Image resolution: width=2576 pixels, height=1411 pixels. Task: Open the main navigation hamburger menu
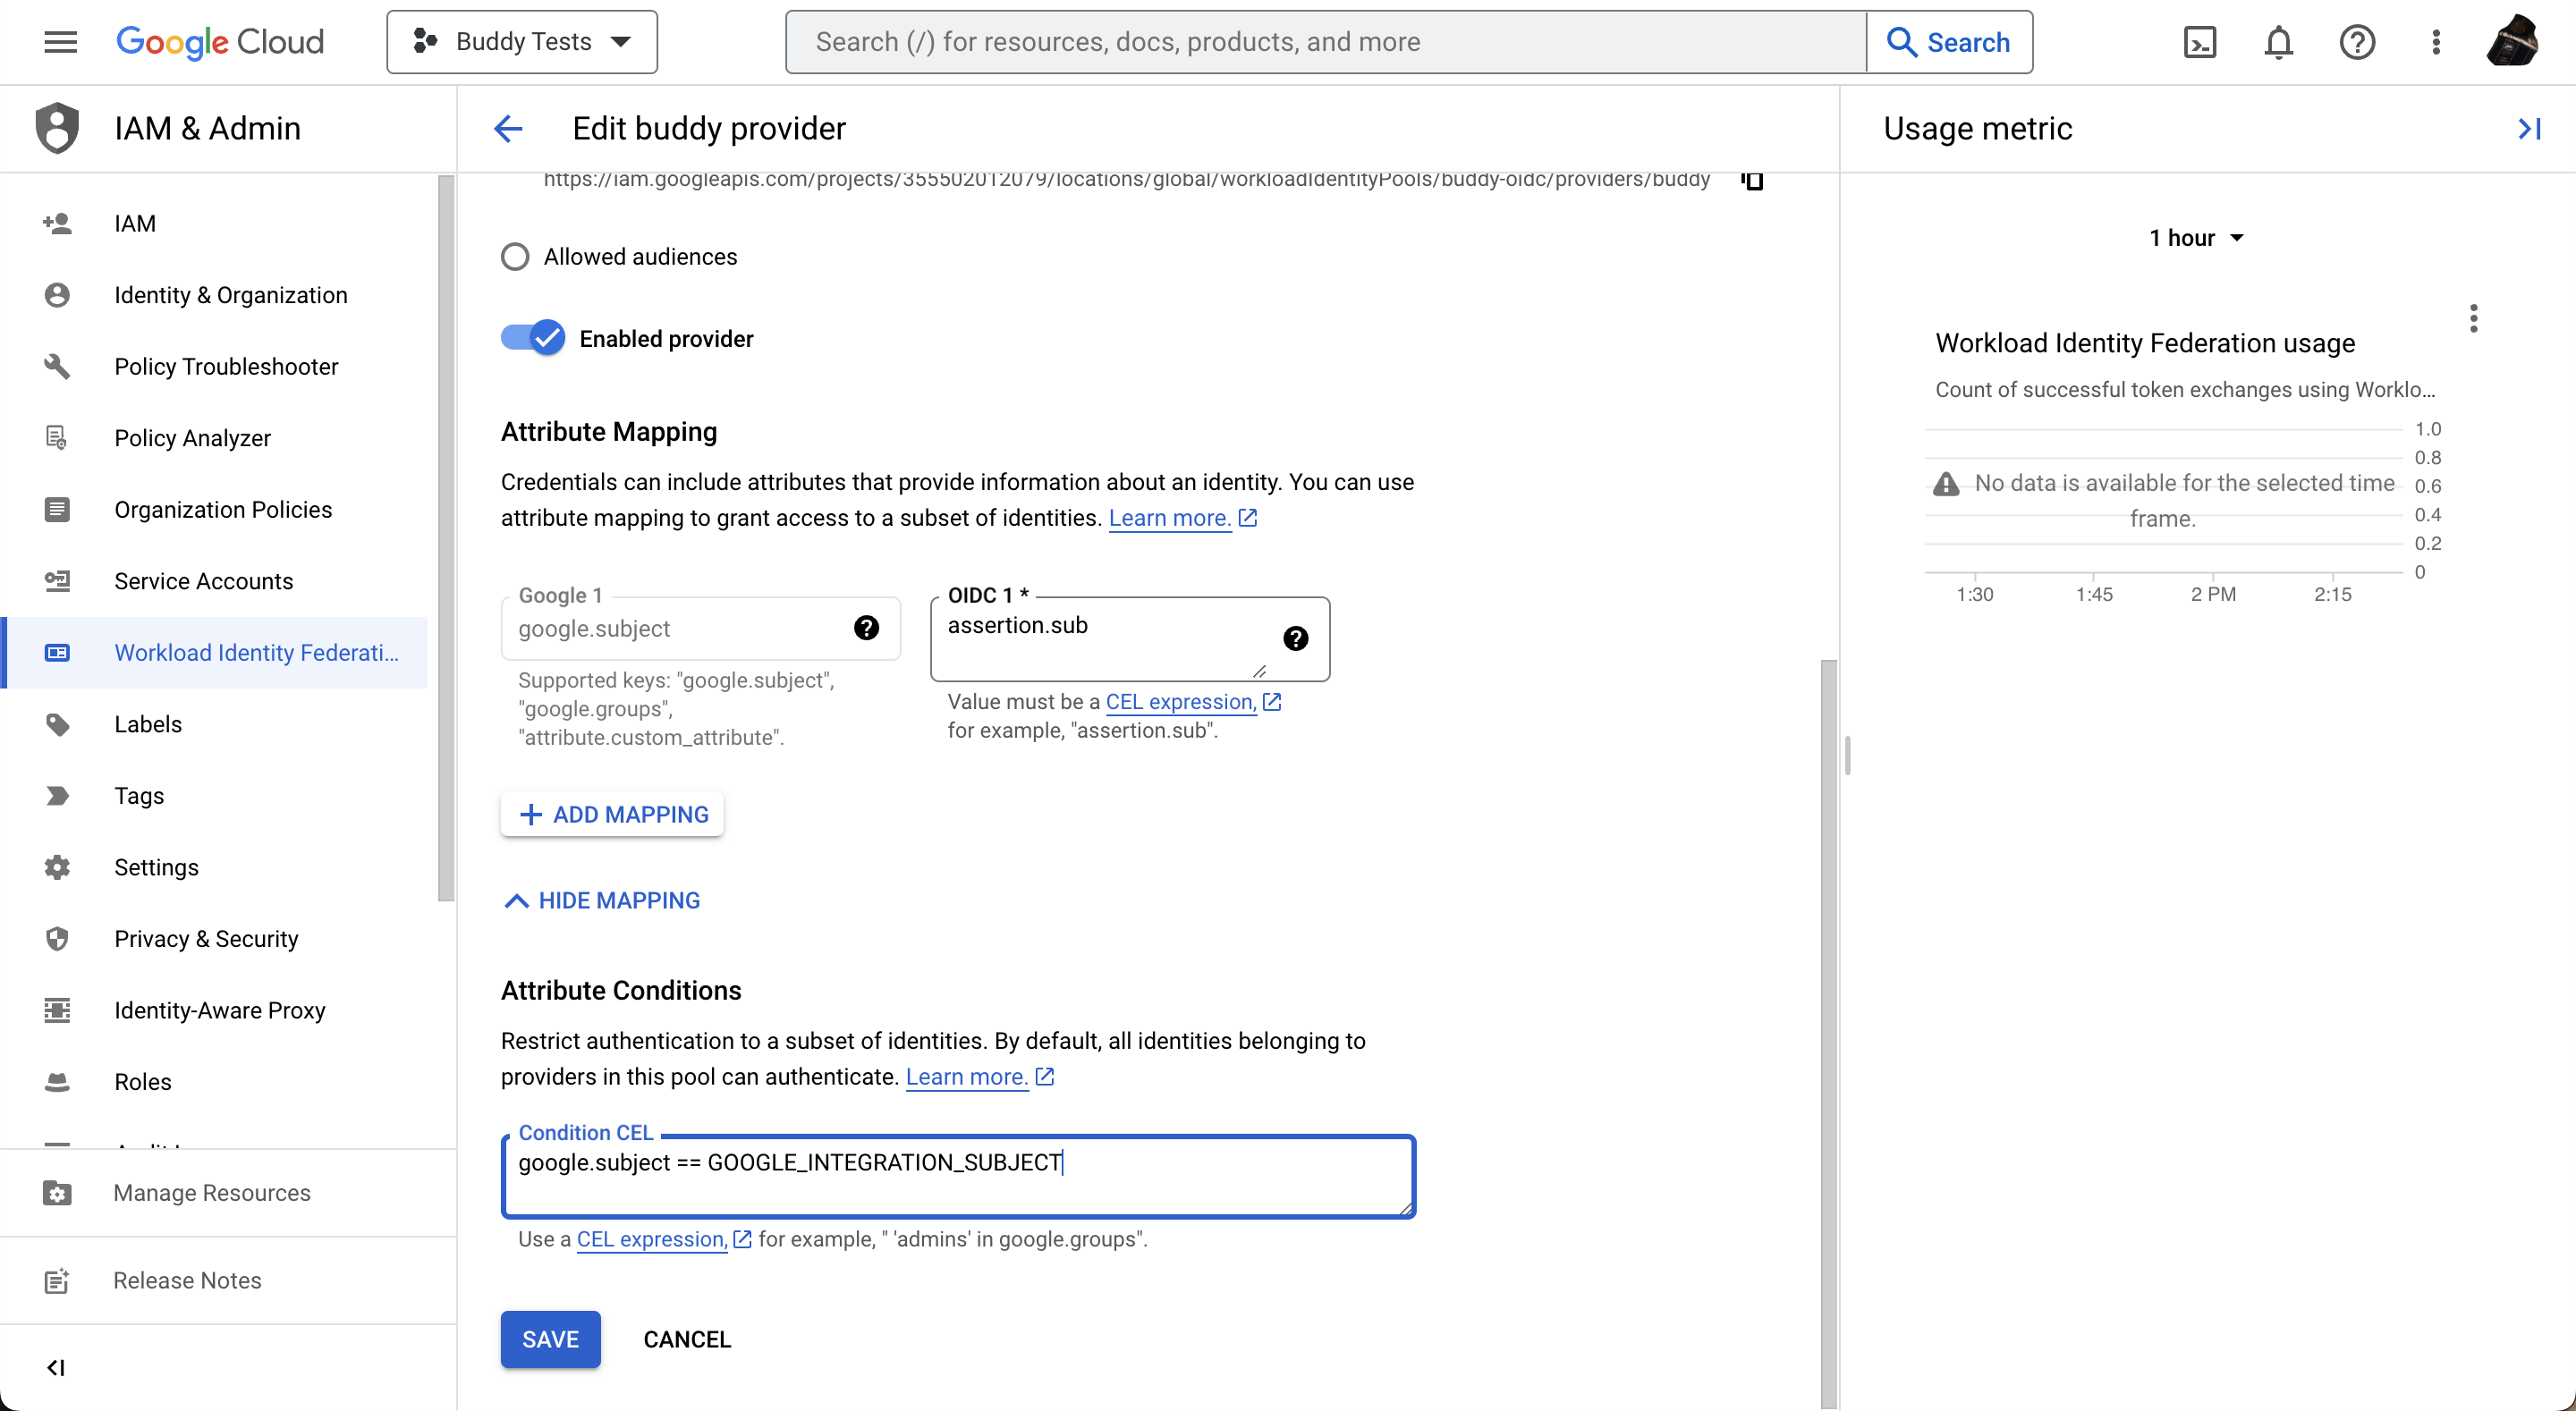(60, 42)
